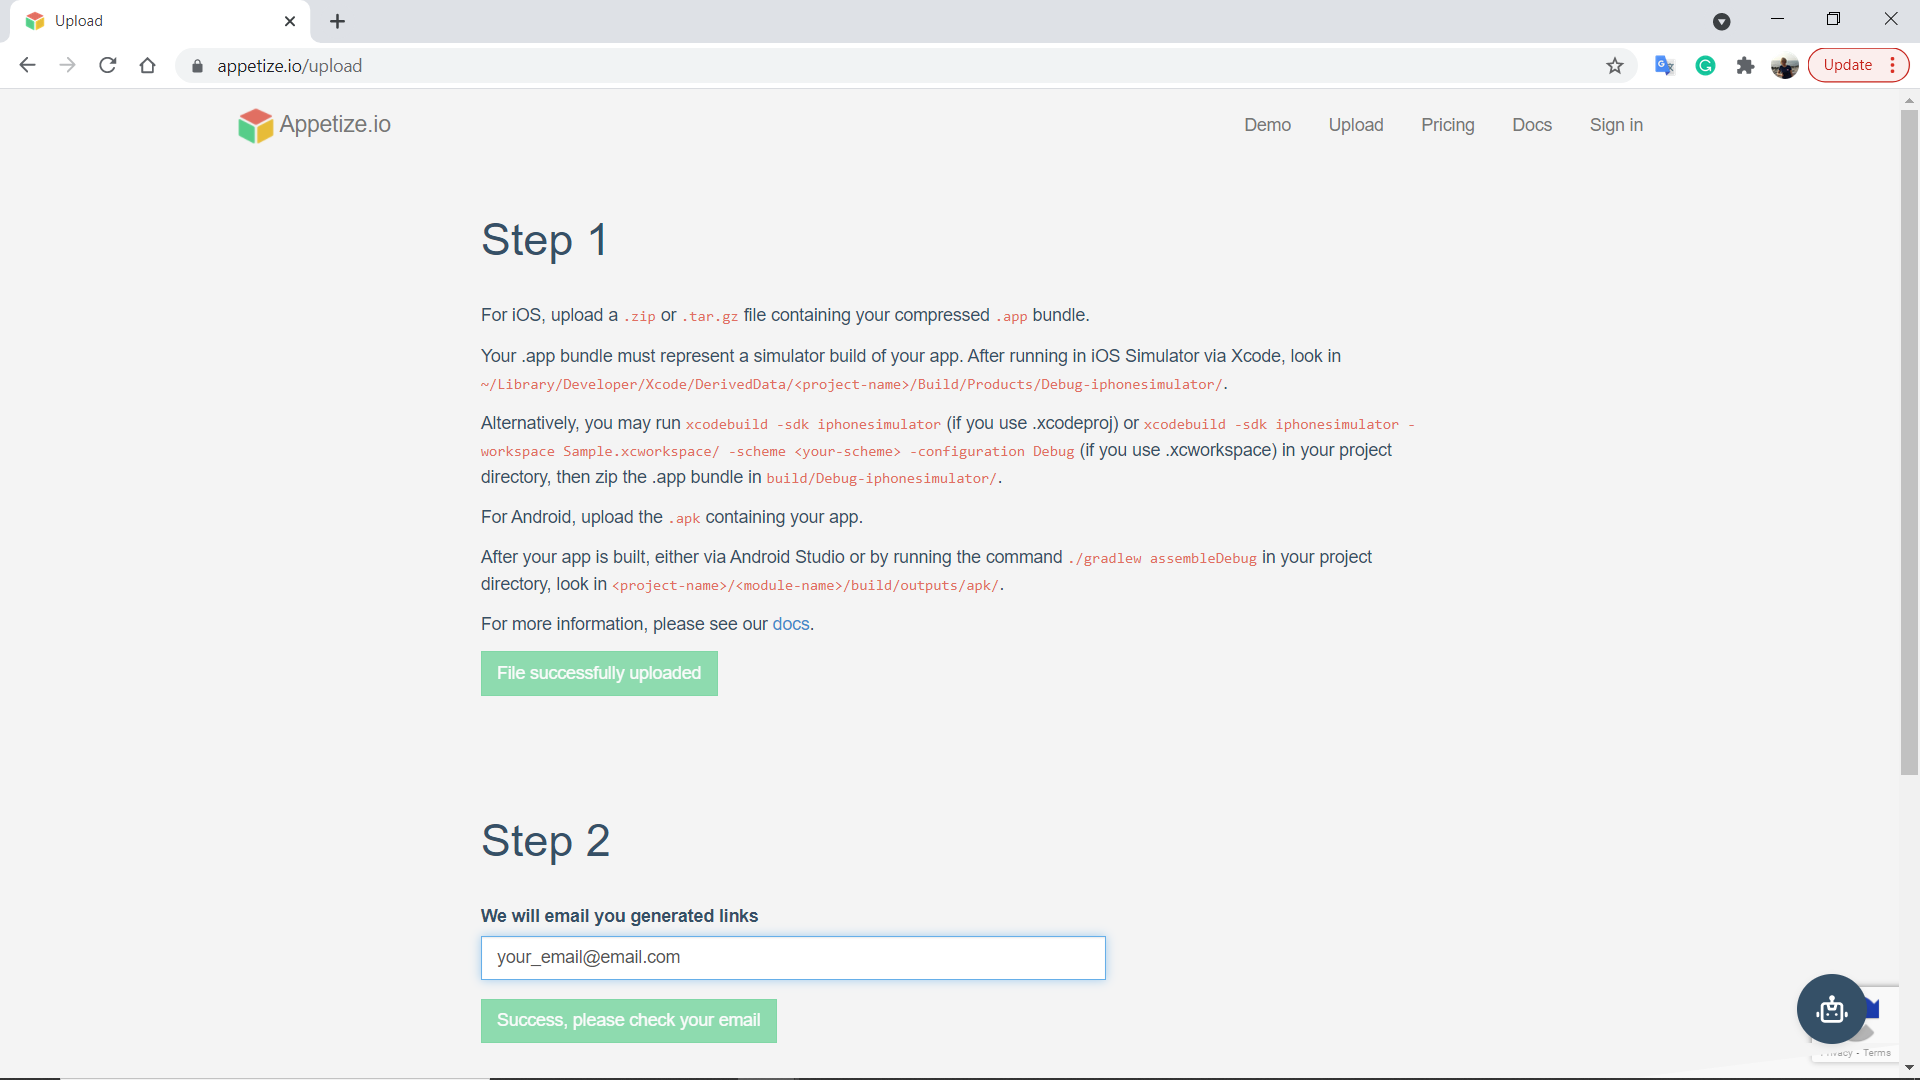
Task: Open the Extensions puzzle piece menu
Action: [x=1745, y=66]
